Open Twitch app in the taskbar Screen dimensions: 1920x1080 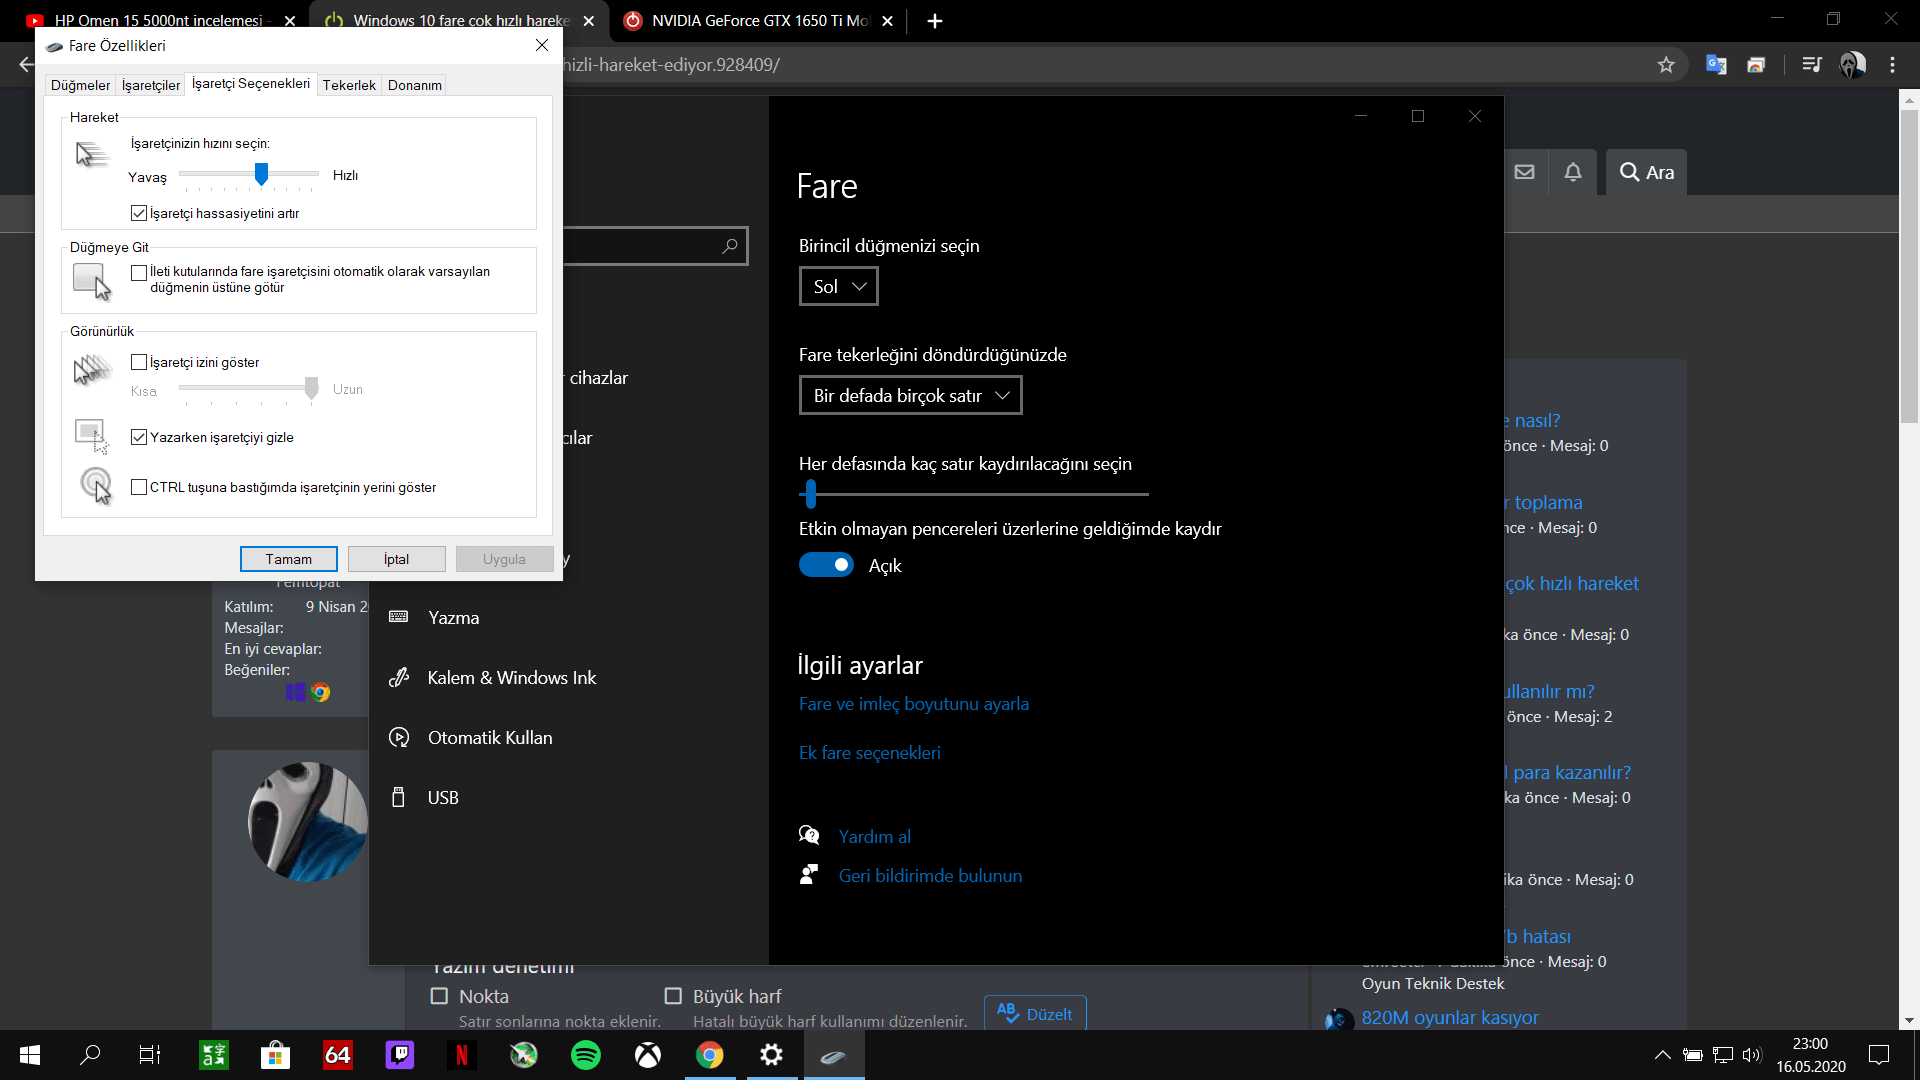(400, 1055)
